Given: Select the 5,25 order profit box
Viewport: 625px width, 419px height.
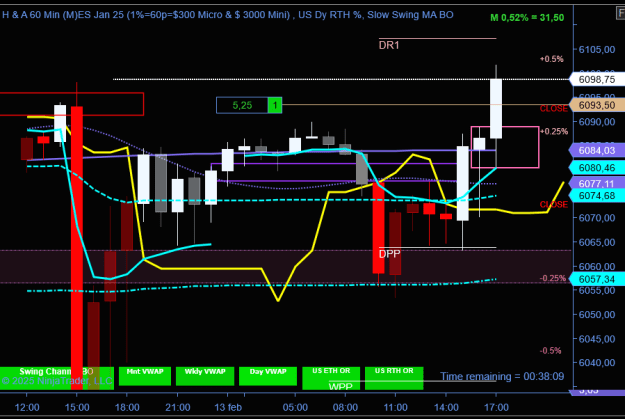Looking at the screenshot, I should click(x=242, y=105).
